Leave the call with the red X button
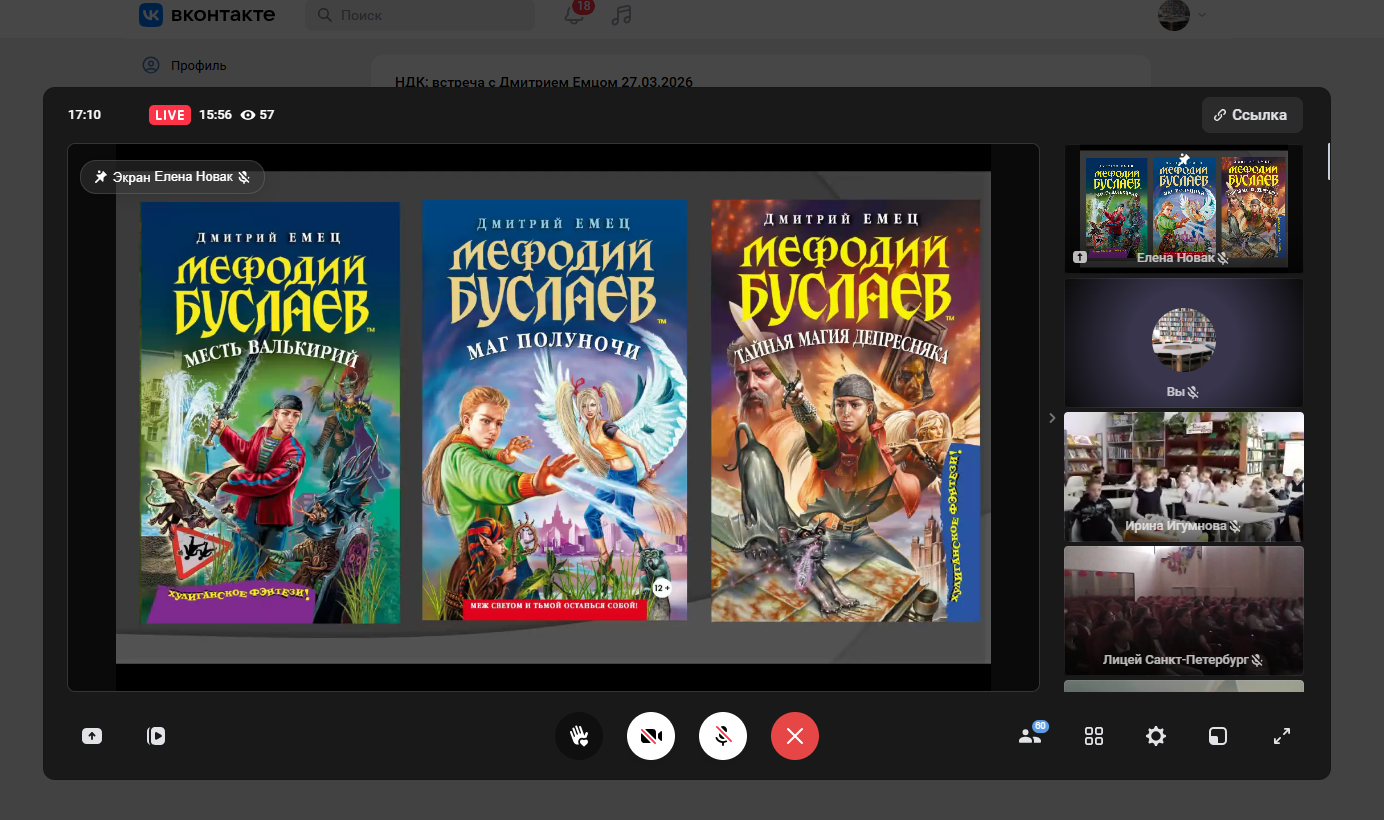The image size is (1384, 820). 795,737
